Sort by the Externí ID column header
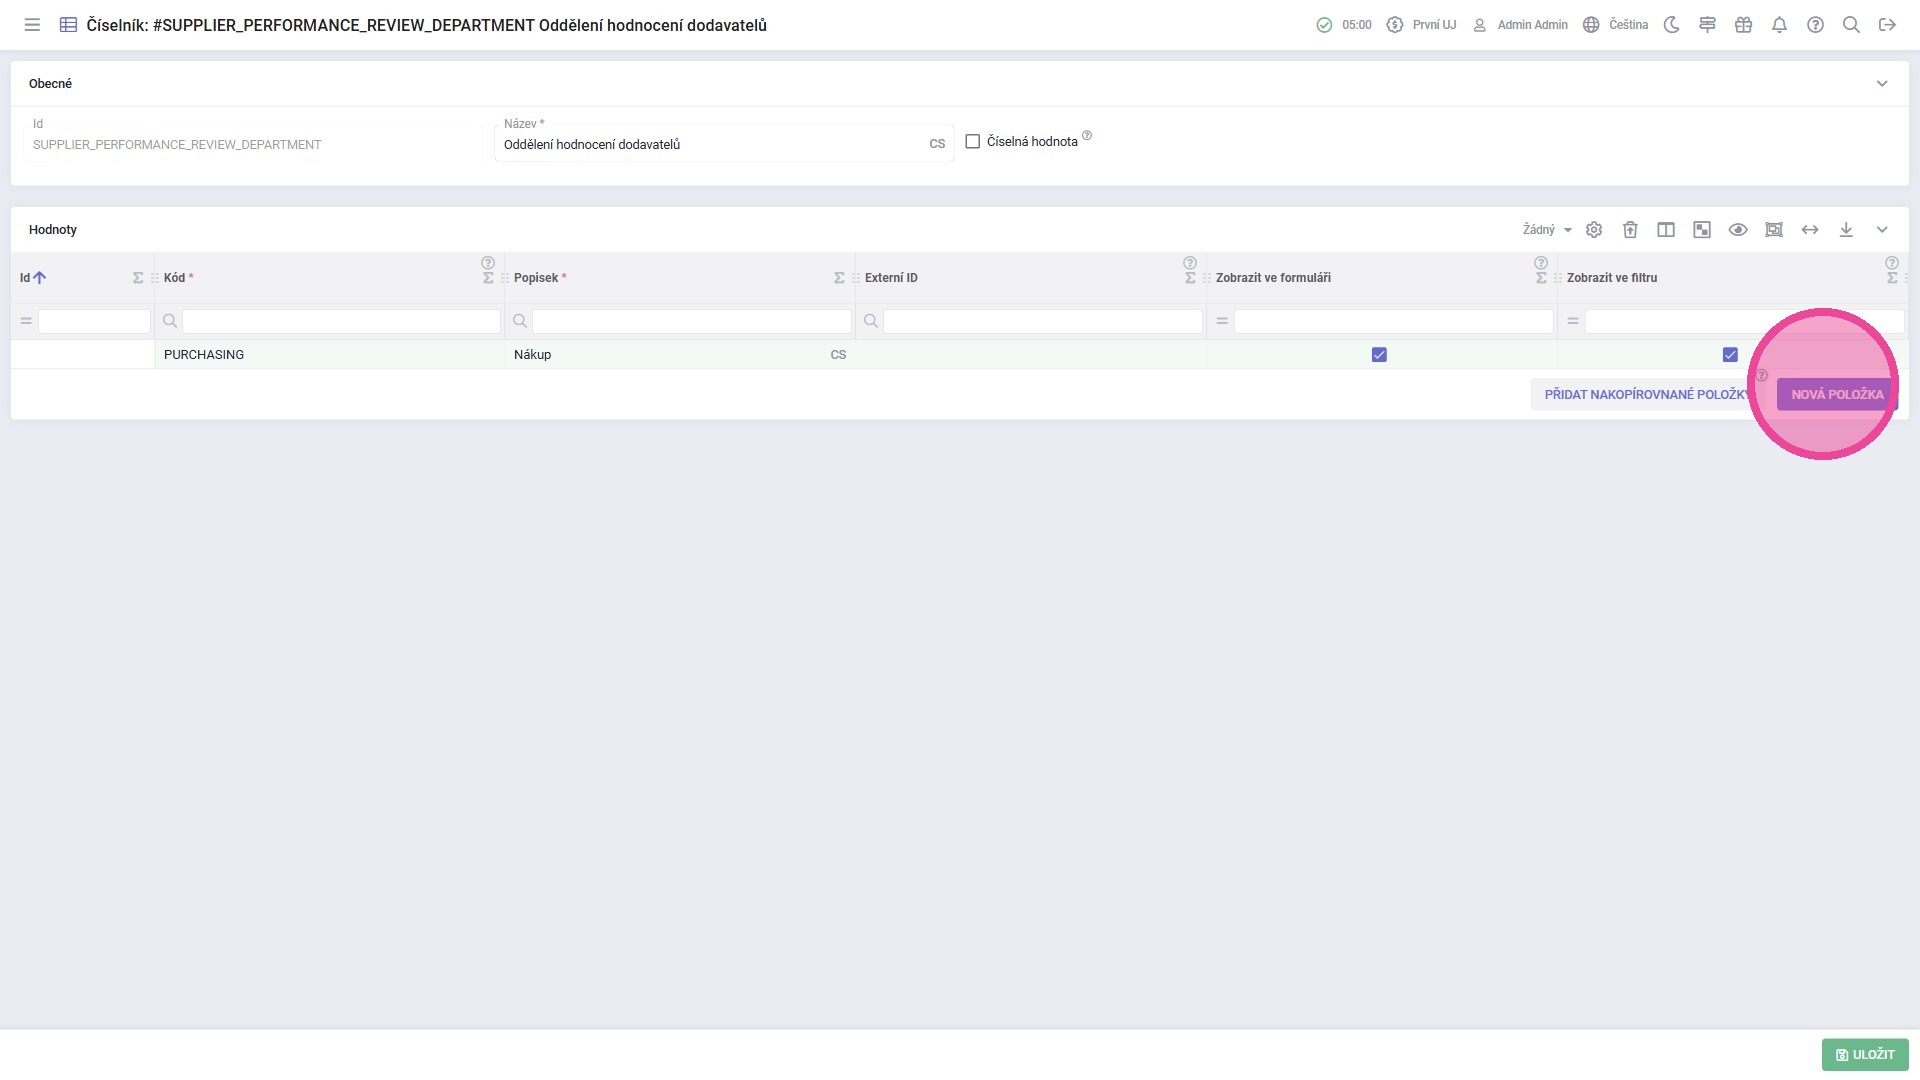The image size is (1920, 1080). click(891, 278)
